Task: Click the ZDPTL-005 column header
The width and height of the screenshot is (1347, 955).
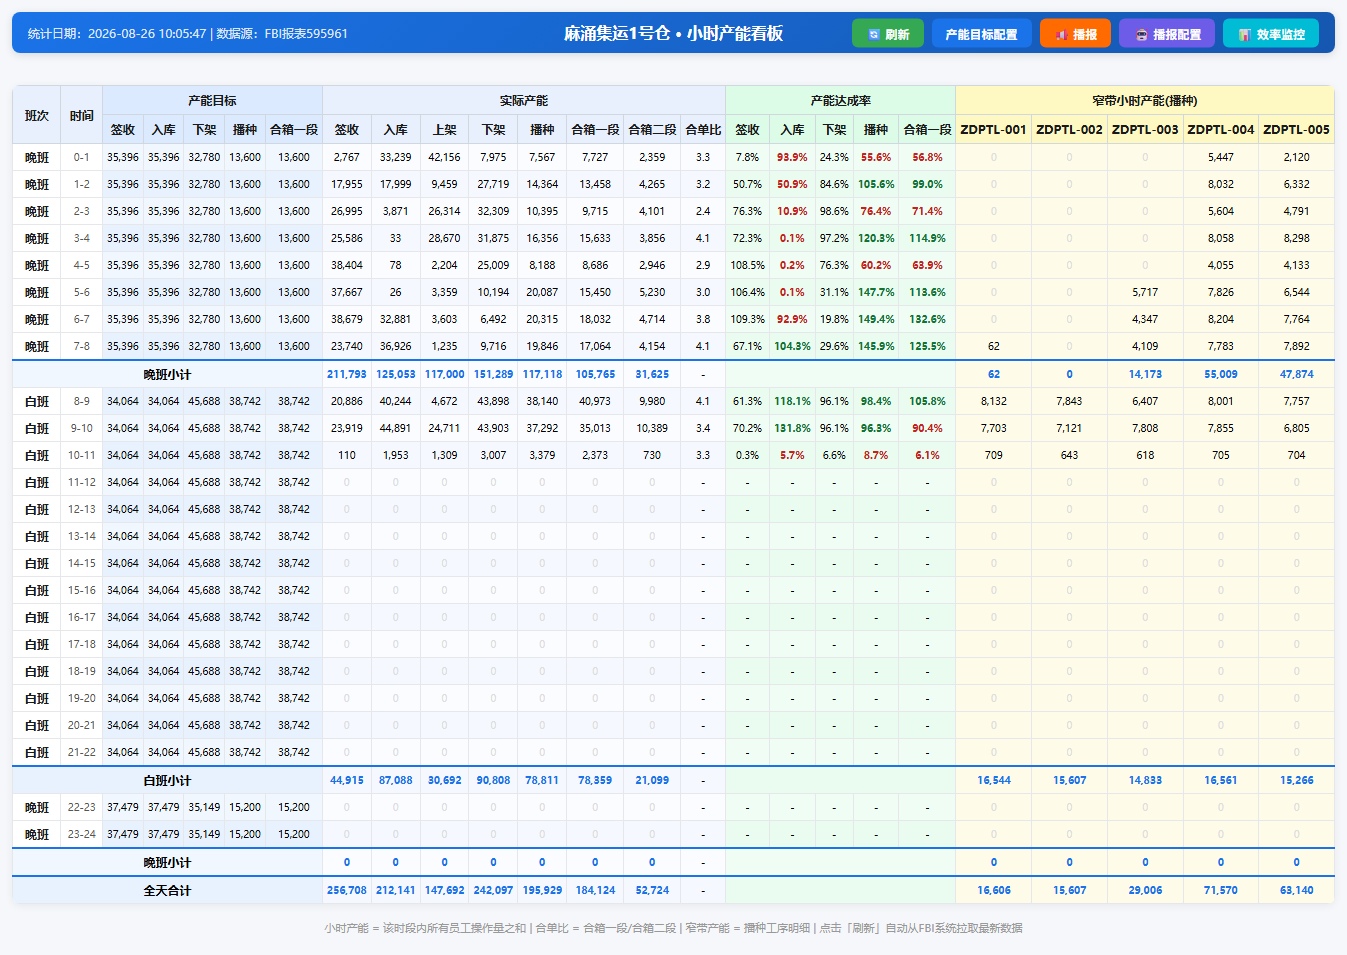Action: click(x=1296, y=129)
